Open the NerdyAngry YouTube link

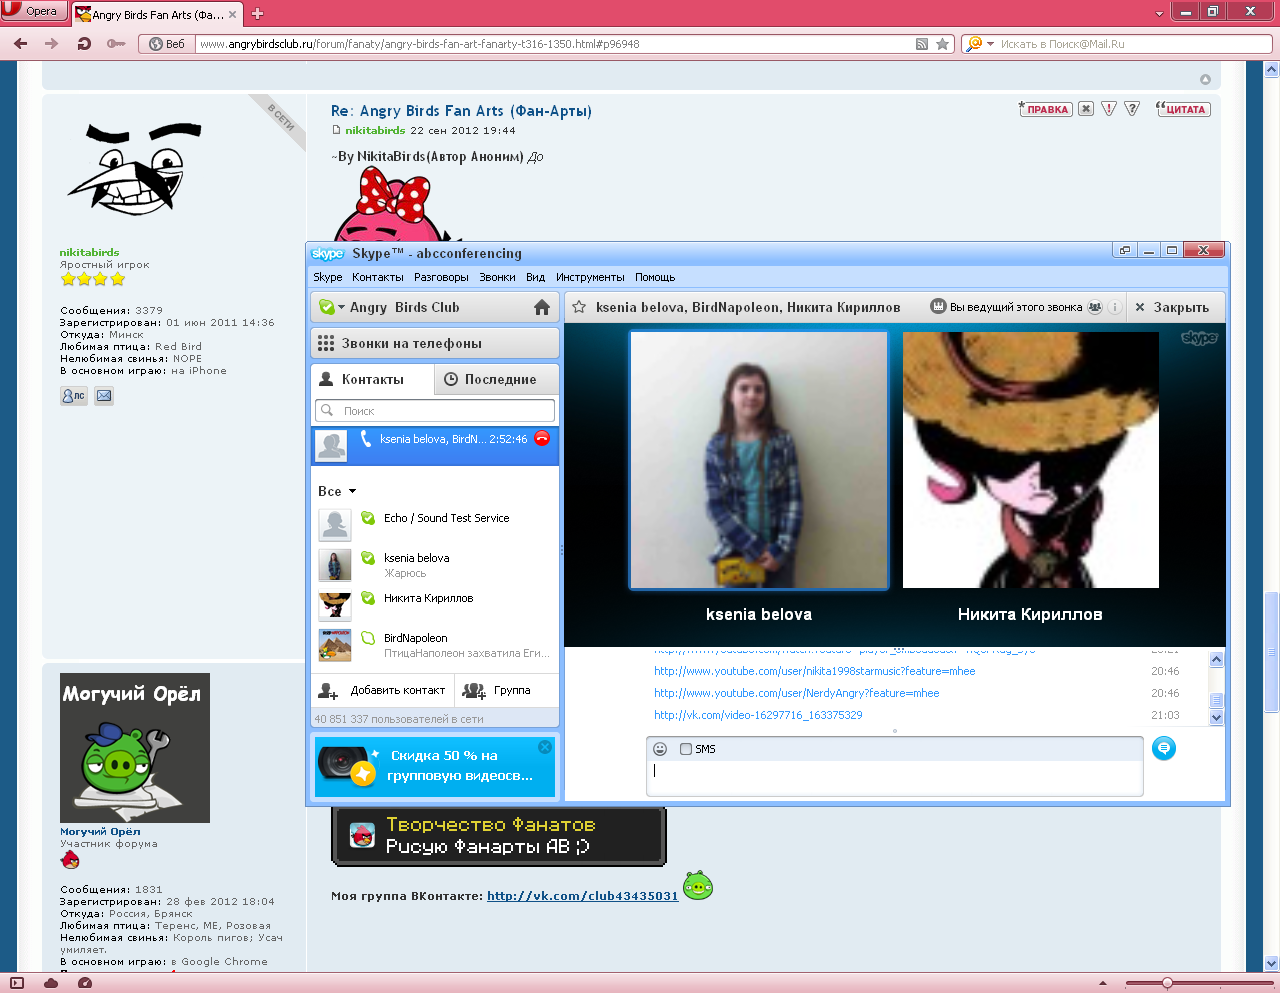tap(796, 693)
